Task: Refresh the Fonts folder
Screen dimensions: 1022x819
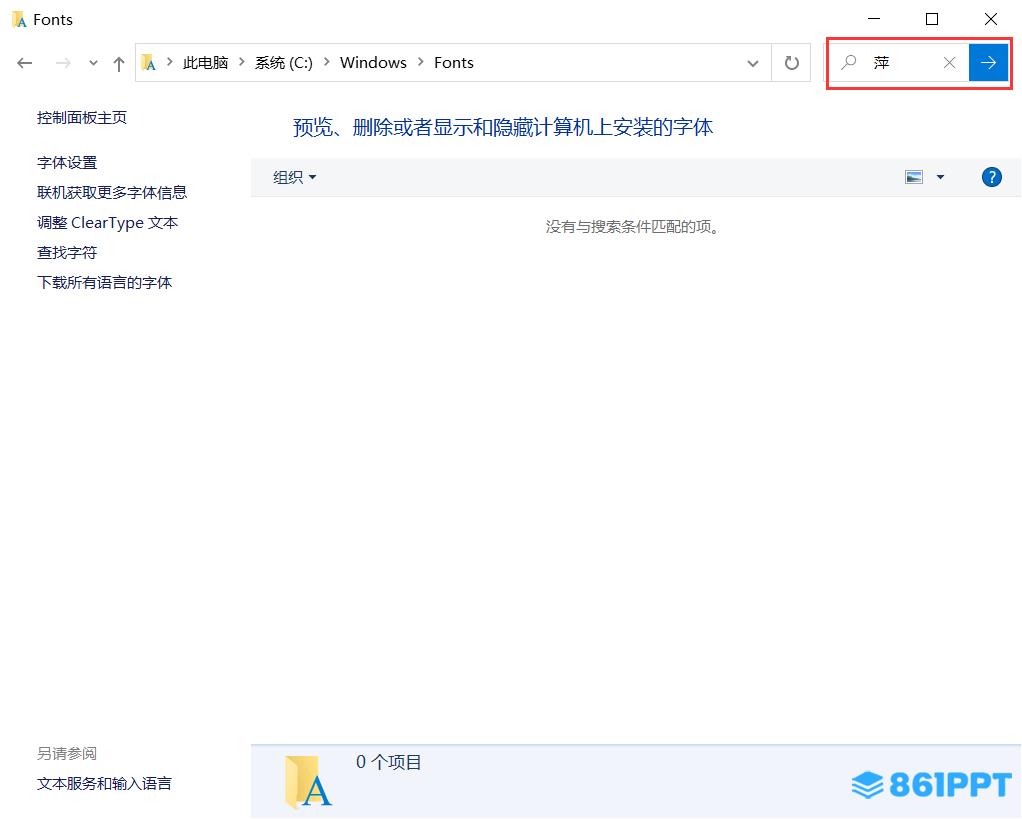Action: (x=791, y=63)
